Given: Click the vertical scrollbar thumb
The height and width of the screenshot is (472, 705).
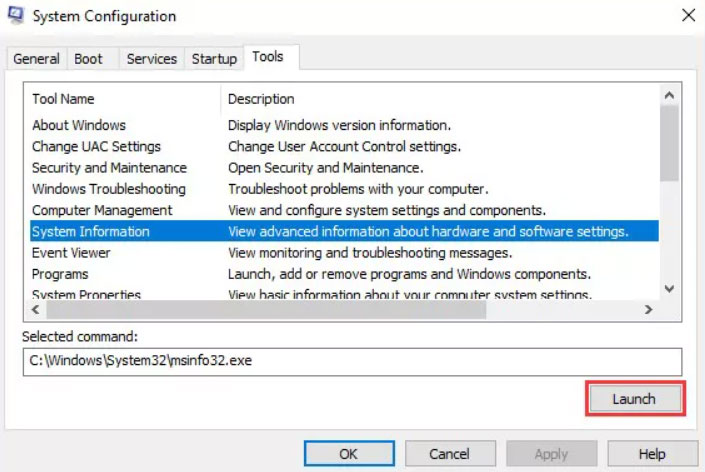Looking at the screenshot, I should pyautogui.click(x=669, y=143).
